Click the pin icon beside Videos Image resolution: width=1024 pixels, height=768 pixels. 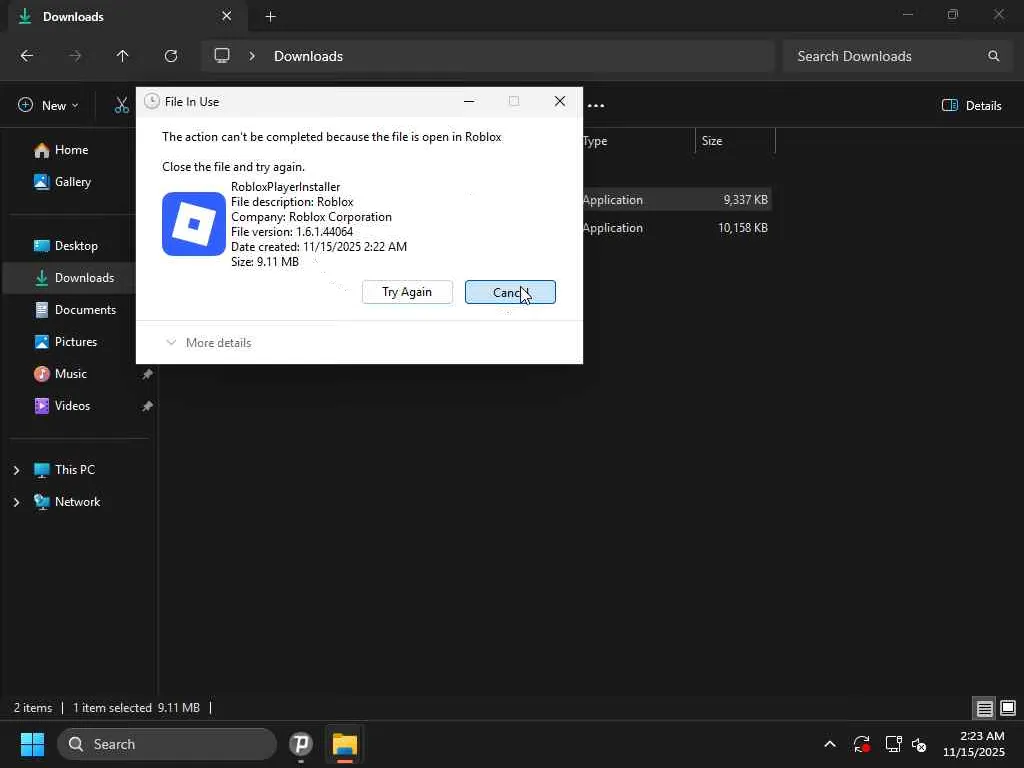click(x=148, y=406)
